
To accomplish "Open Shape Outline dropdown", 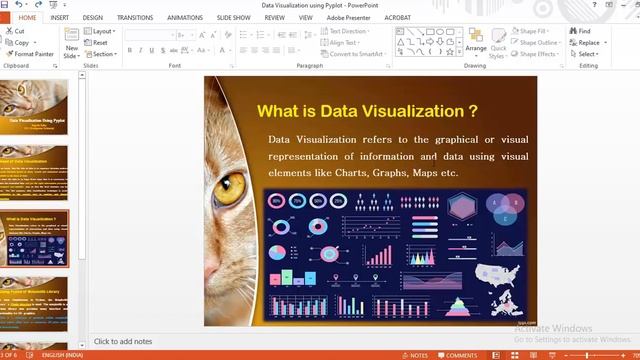I will click(536, 42).
